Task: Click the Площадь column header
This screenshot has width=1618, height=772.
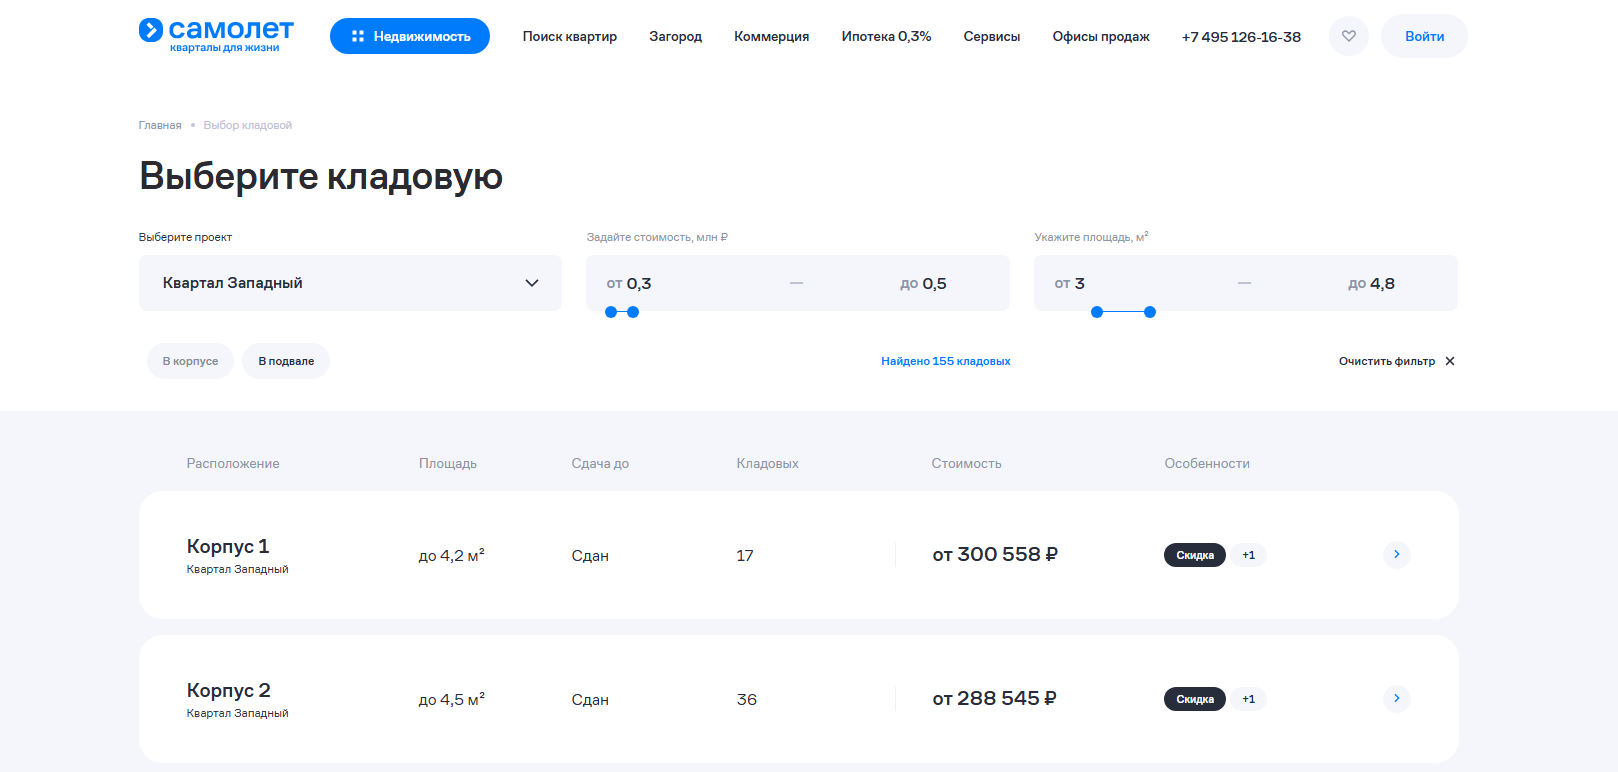Action: click(448, 463)
